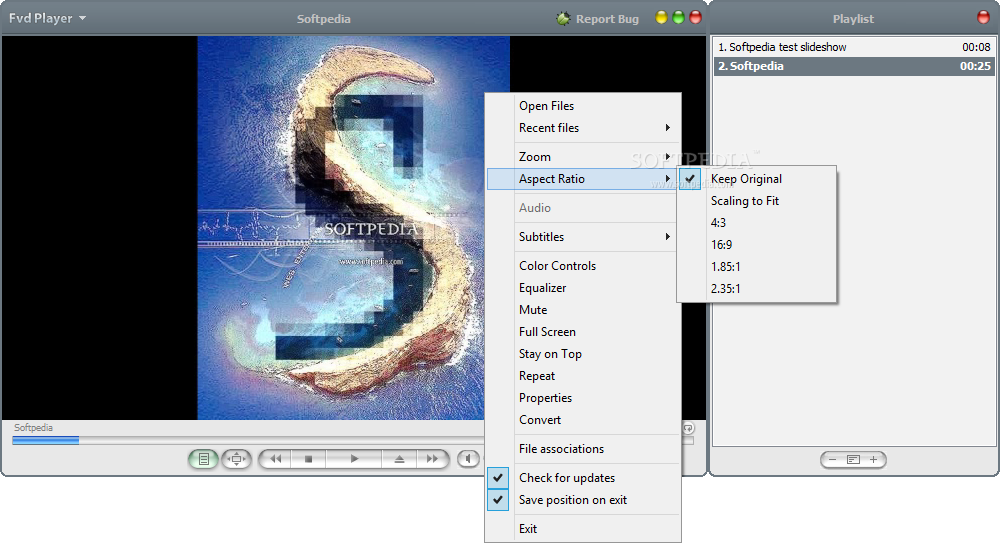Click the Report Bug link text
Image resolution: width=1000 pixels, height=543 pixels.
[x=607, y=19]
